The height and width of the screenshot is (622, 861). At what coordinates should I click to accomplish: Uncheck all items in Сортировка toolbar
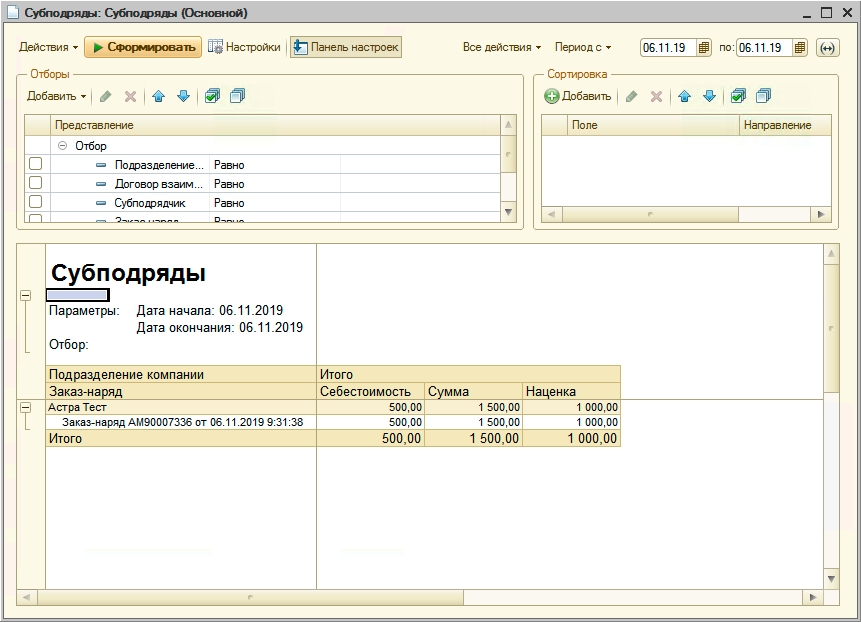(763, 96)
